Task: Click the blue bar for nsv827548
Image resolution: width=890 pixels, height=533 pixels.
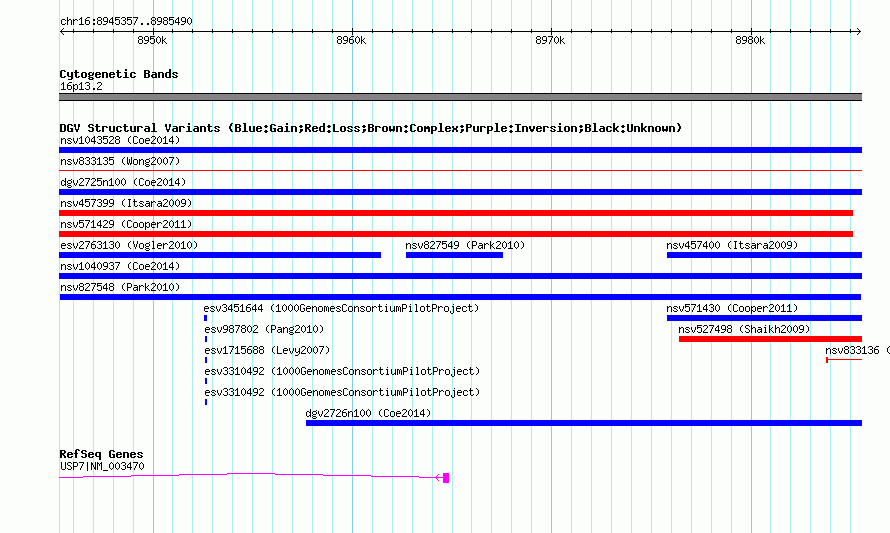Action: [460, 297]
